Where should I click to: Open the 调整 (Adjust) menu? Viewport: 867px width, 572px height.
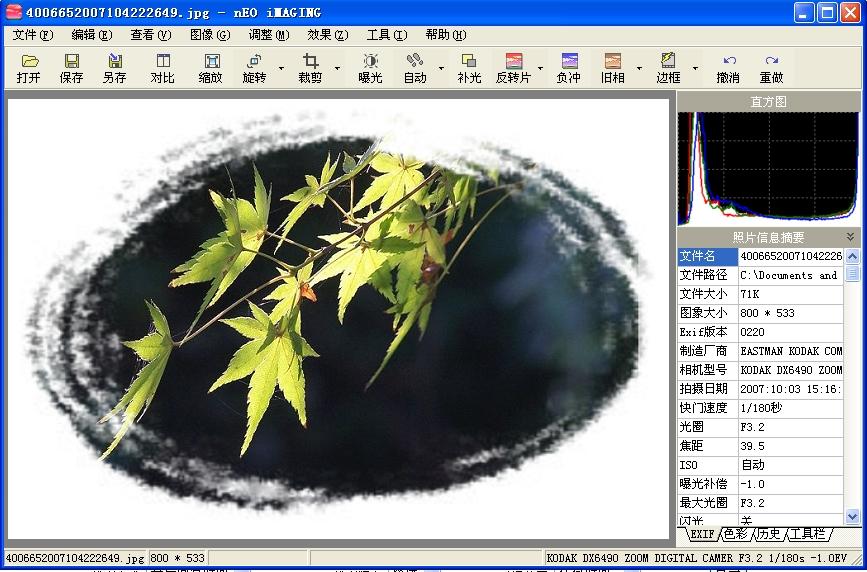(x=268, y=34)
